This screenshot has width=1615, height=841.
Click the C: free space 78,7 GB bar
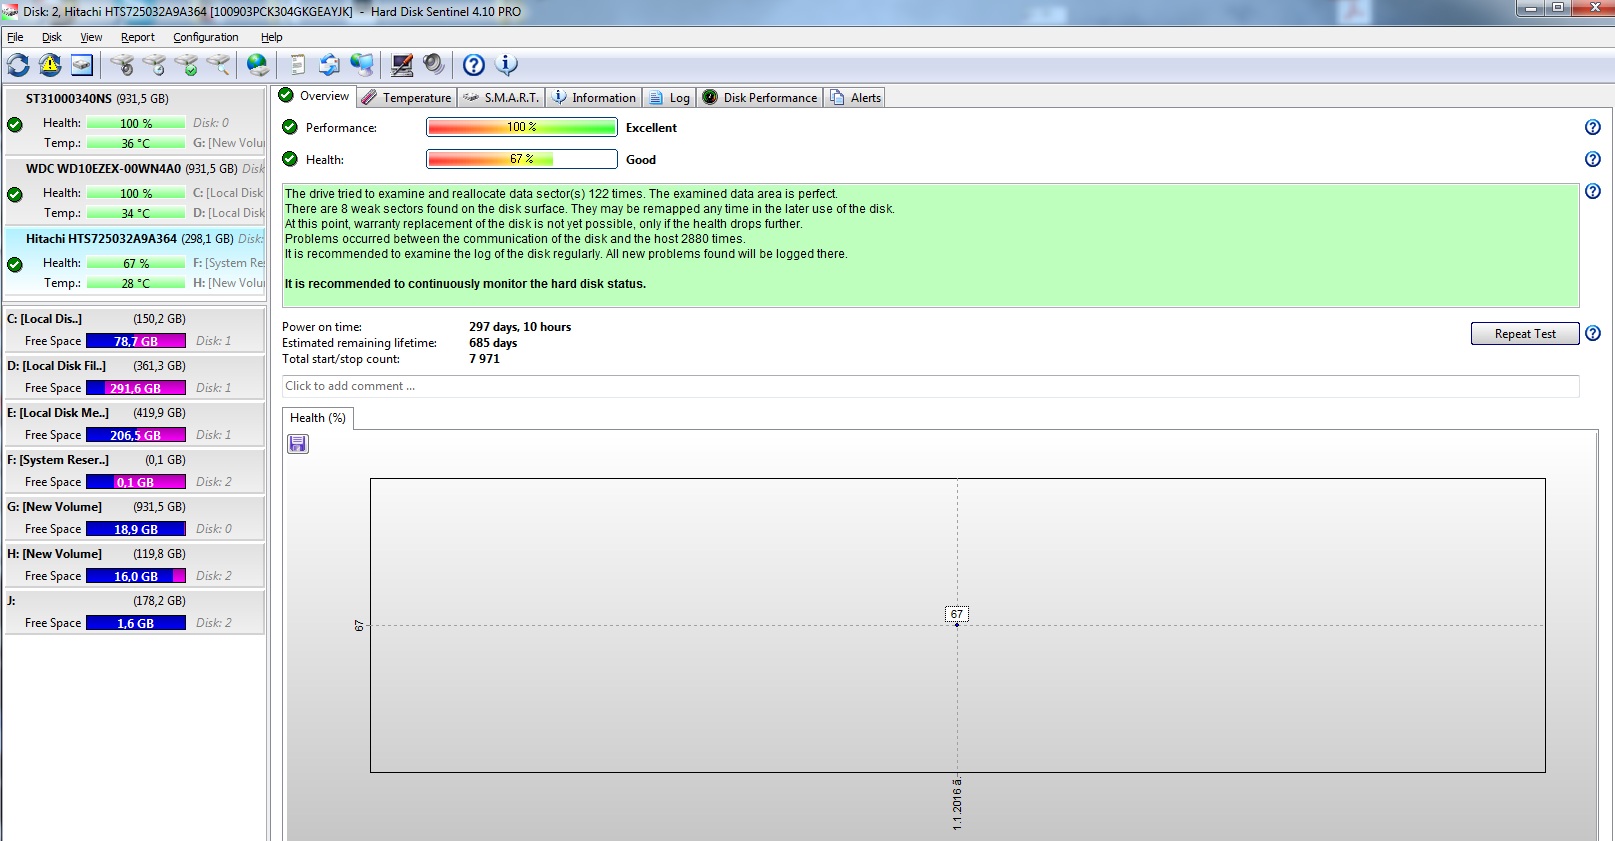[x=136, y=341]
